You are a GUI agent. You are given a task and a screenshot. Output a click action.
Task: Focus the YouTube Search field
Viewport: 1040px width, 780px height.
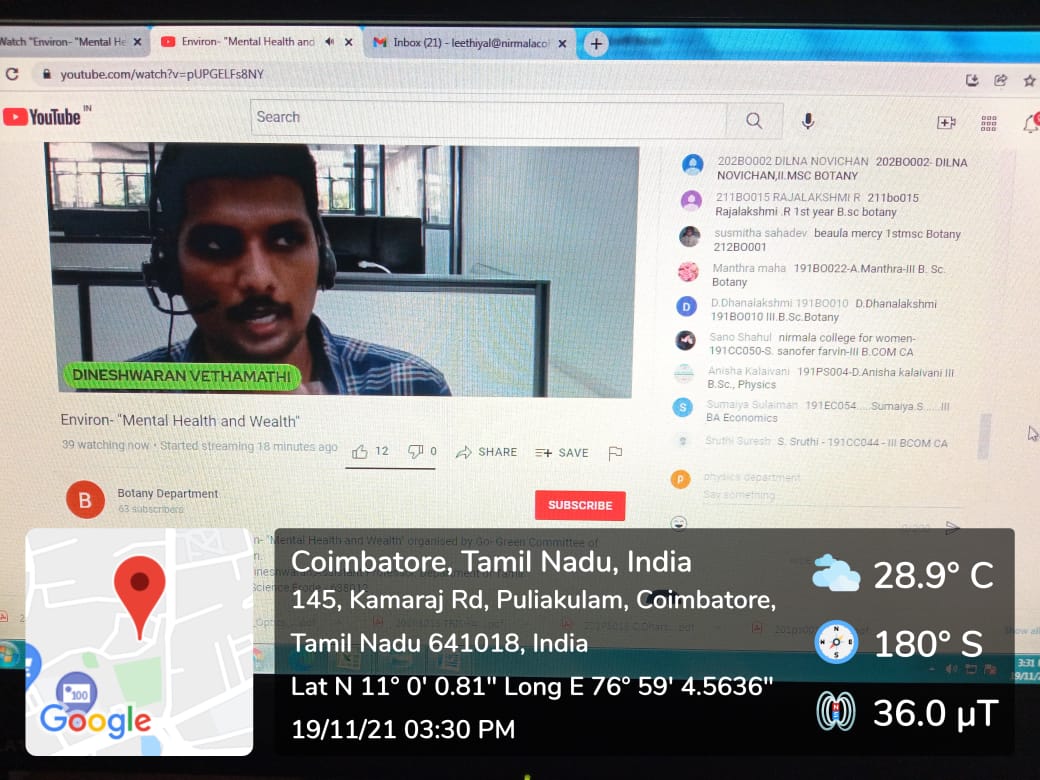click(490, 118)
